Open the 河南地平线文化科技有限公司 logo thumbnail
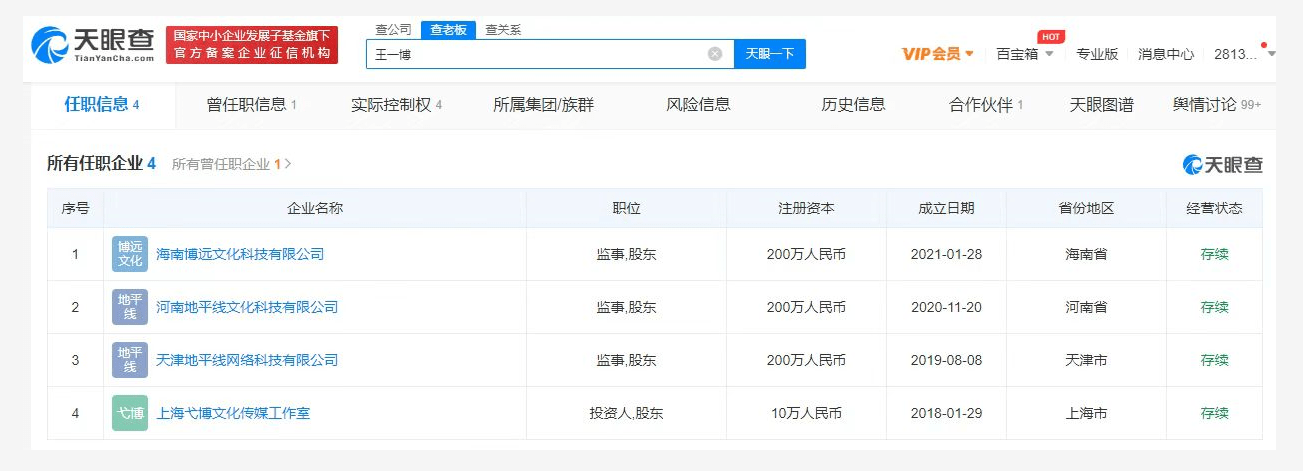Image resolution: width=1303 pixels, height=471 pixels. [x=130, y=307]
